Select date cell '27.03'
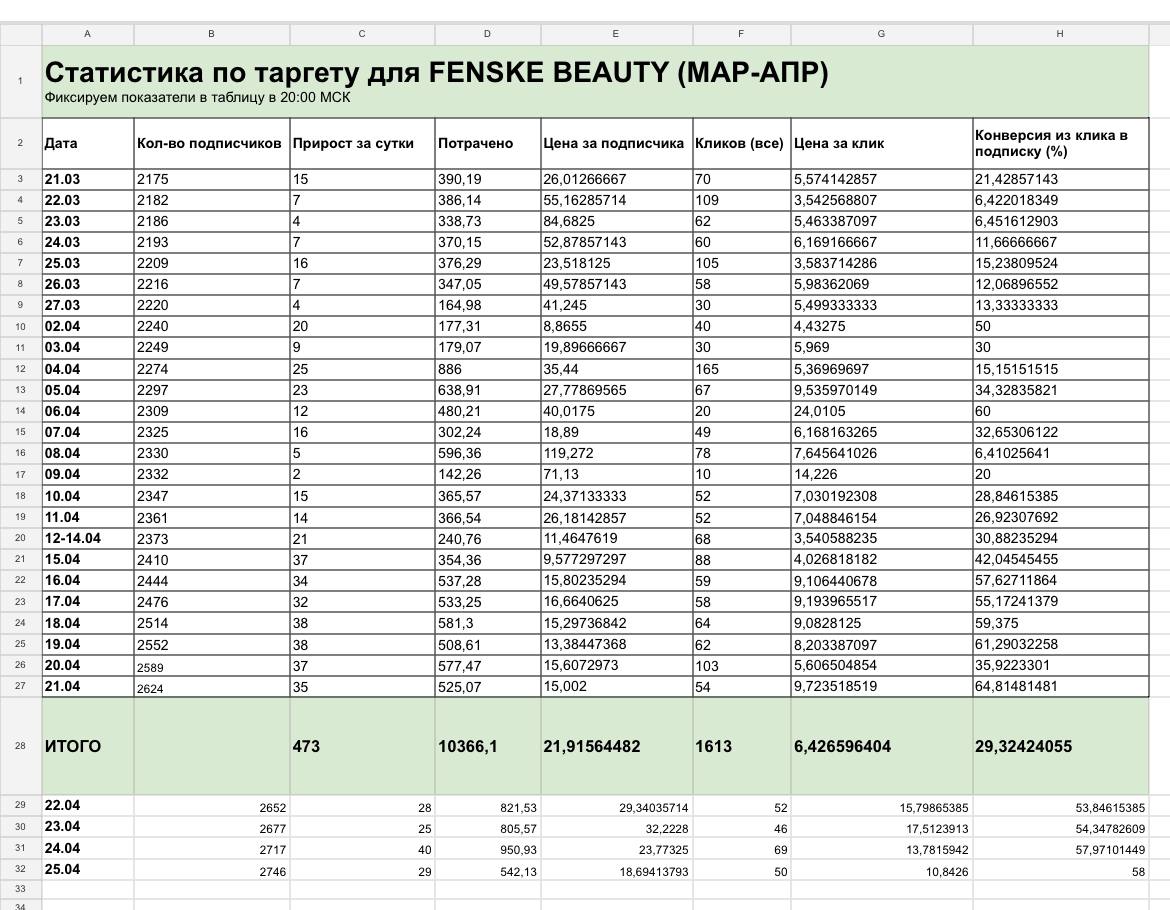This screenshot has width=1170, height=910. [x=88, y=305]
